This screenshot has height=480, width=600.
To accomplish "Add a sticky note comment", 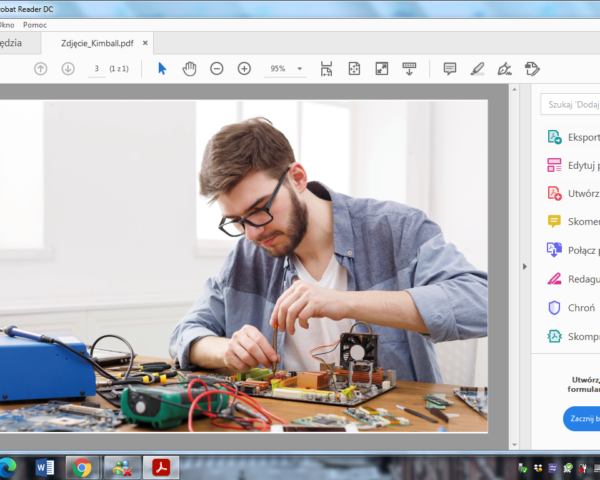I will [x=450, y=69].
